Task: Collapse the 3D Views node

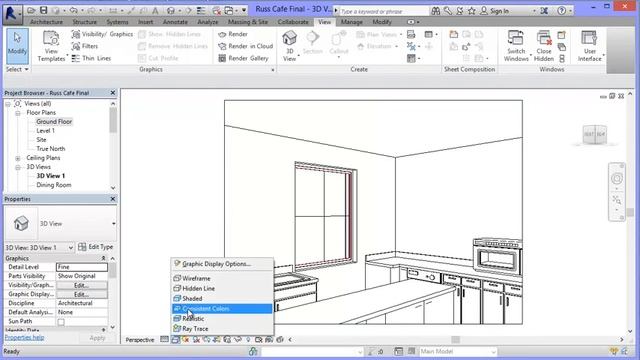Action: point(18,167)
